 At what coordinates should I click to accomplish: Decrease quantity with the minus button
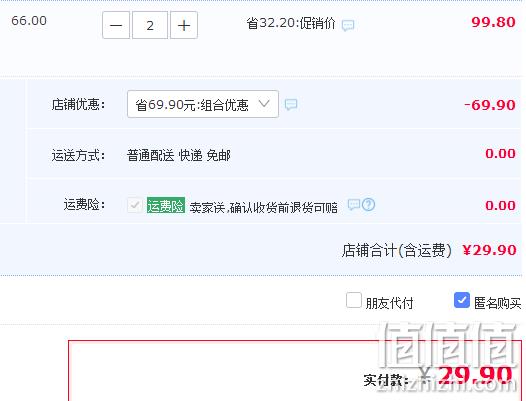point(116,25)
